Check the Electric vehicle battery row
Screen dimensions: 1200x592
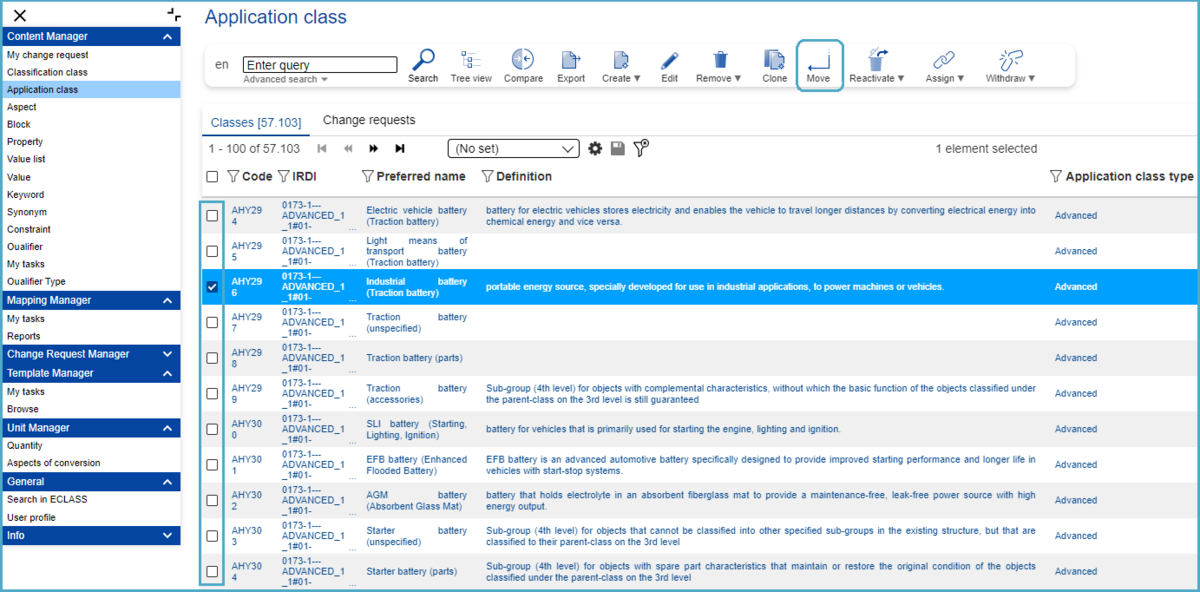coord(212,216)
